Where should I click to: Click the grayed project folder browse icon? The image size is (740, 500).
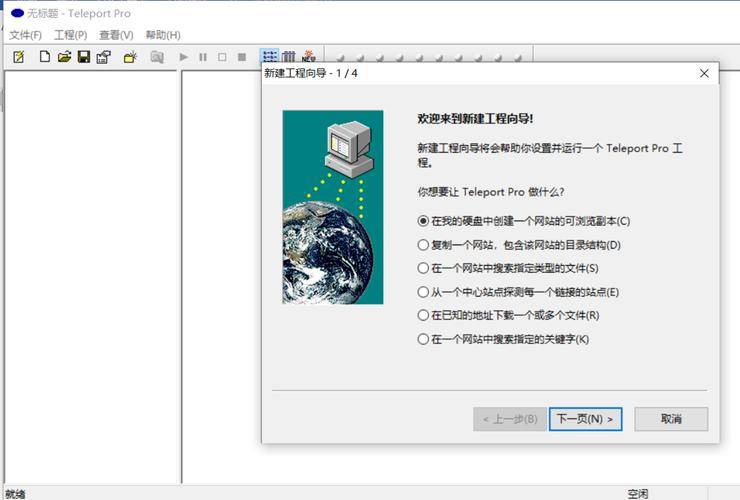157,57
